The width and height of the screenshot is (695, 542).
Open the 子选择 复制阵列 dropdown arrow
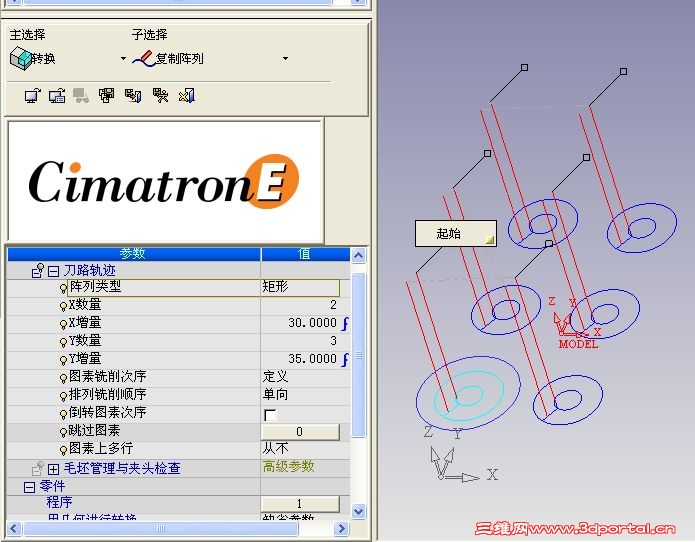pos(285,58)
